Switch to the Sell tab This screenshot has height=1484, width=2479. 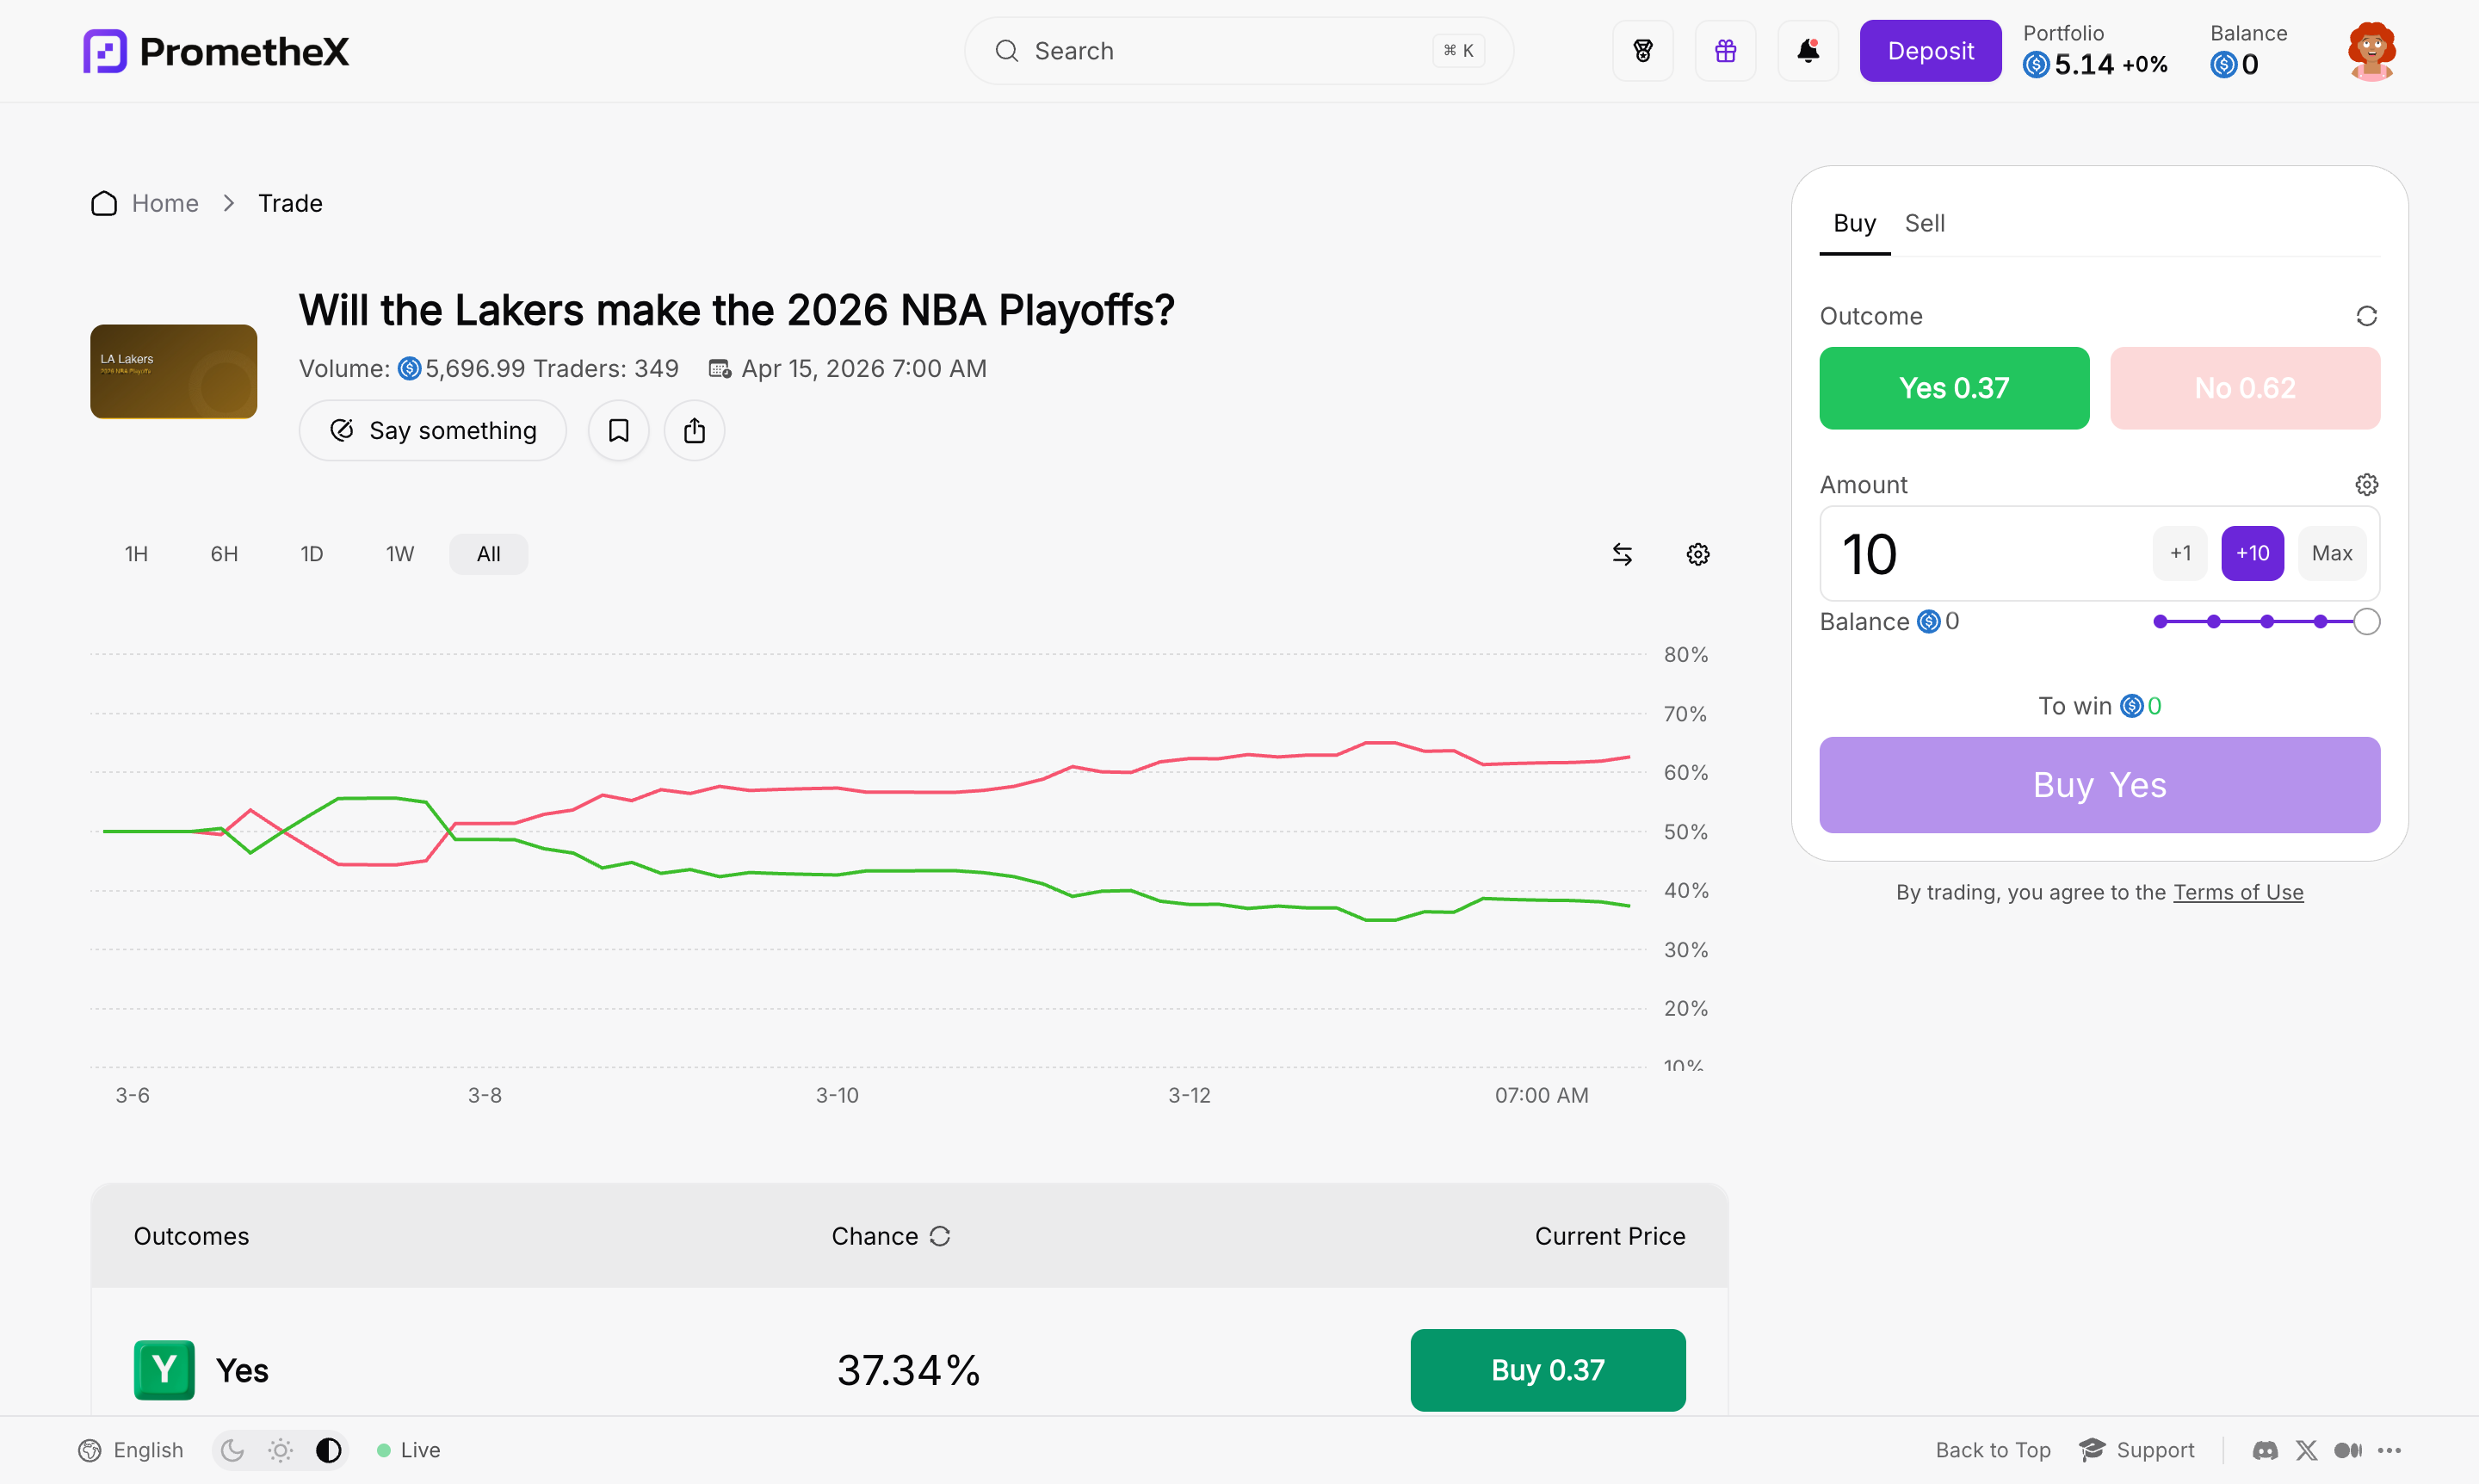[x=1923, y=223]
